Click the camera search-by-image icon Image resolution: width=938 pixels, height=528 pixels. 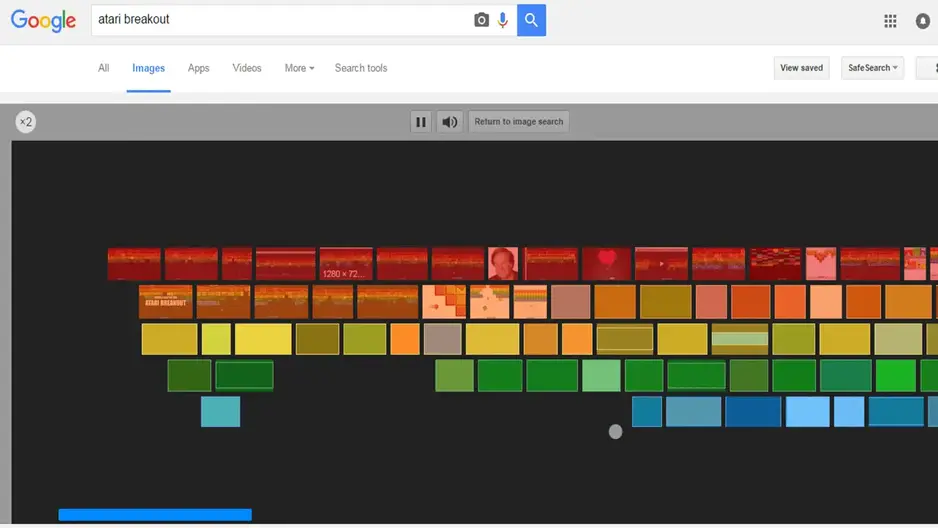coord(481,20)
